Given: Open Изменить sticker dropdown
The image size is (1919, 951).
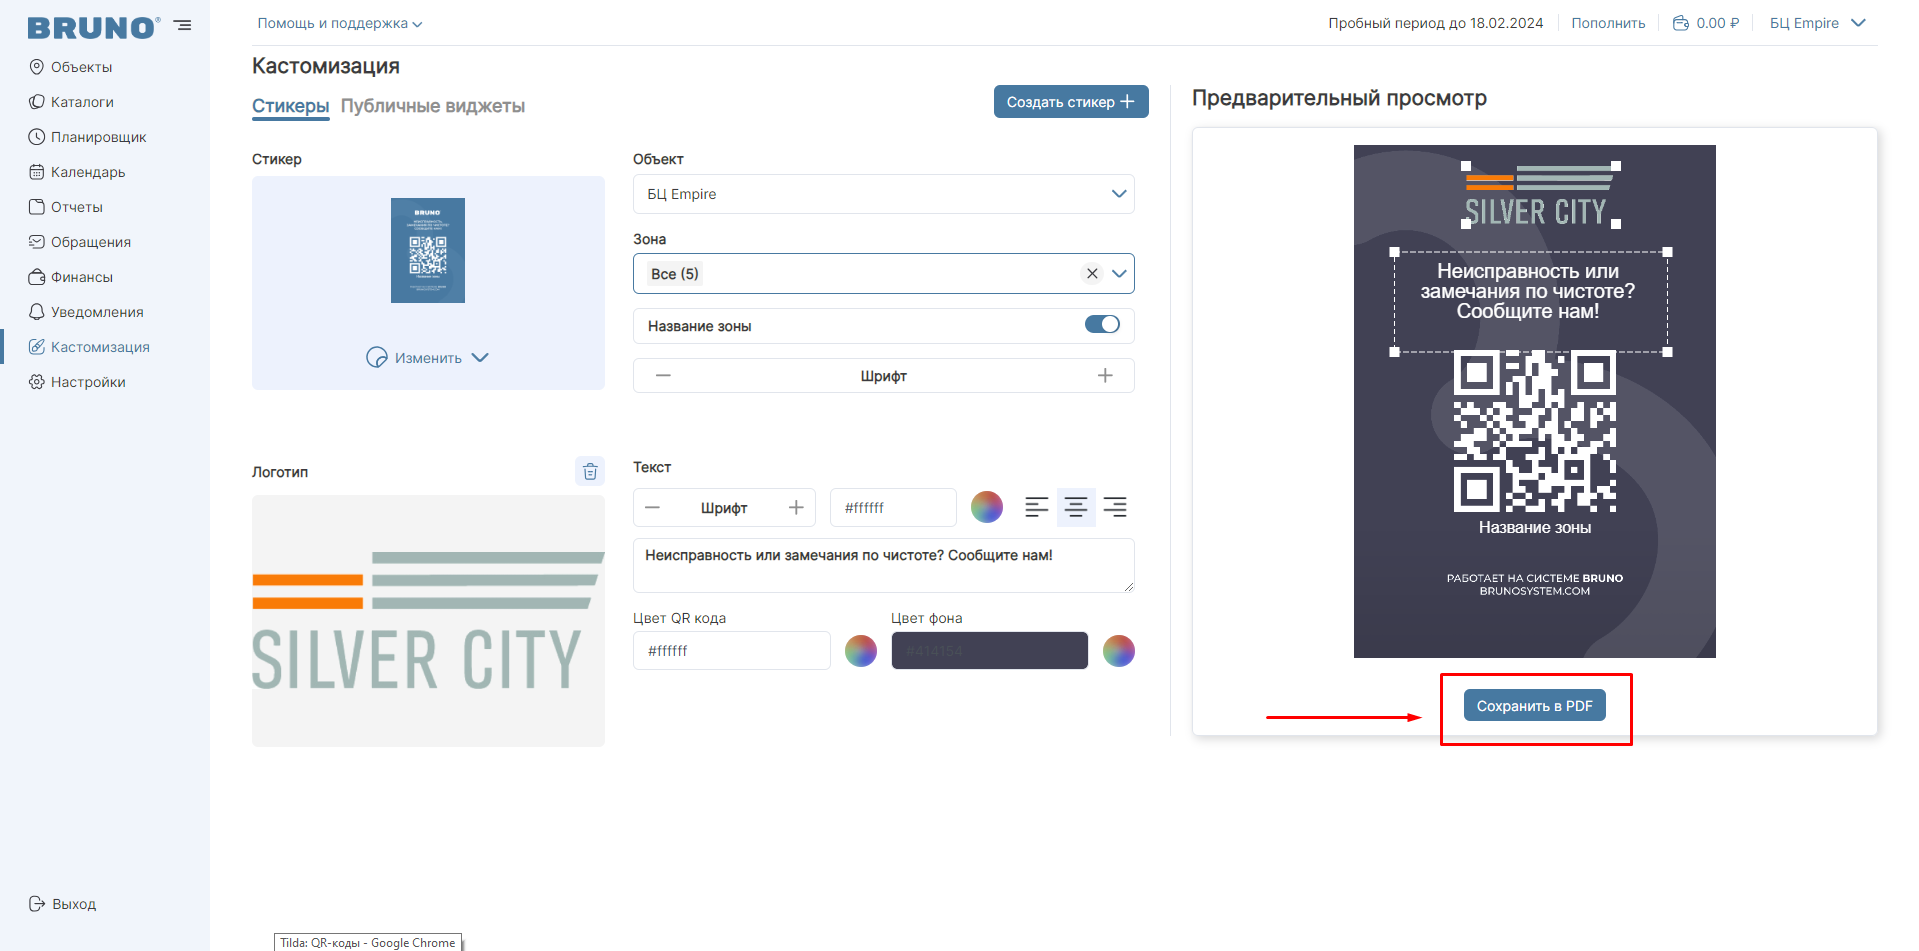Looking at the screenshot, I should 428,358.
